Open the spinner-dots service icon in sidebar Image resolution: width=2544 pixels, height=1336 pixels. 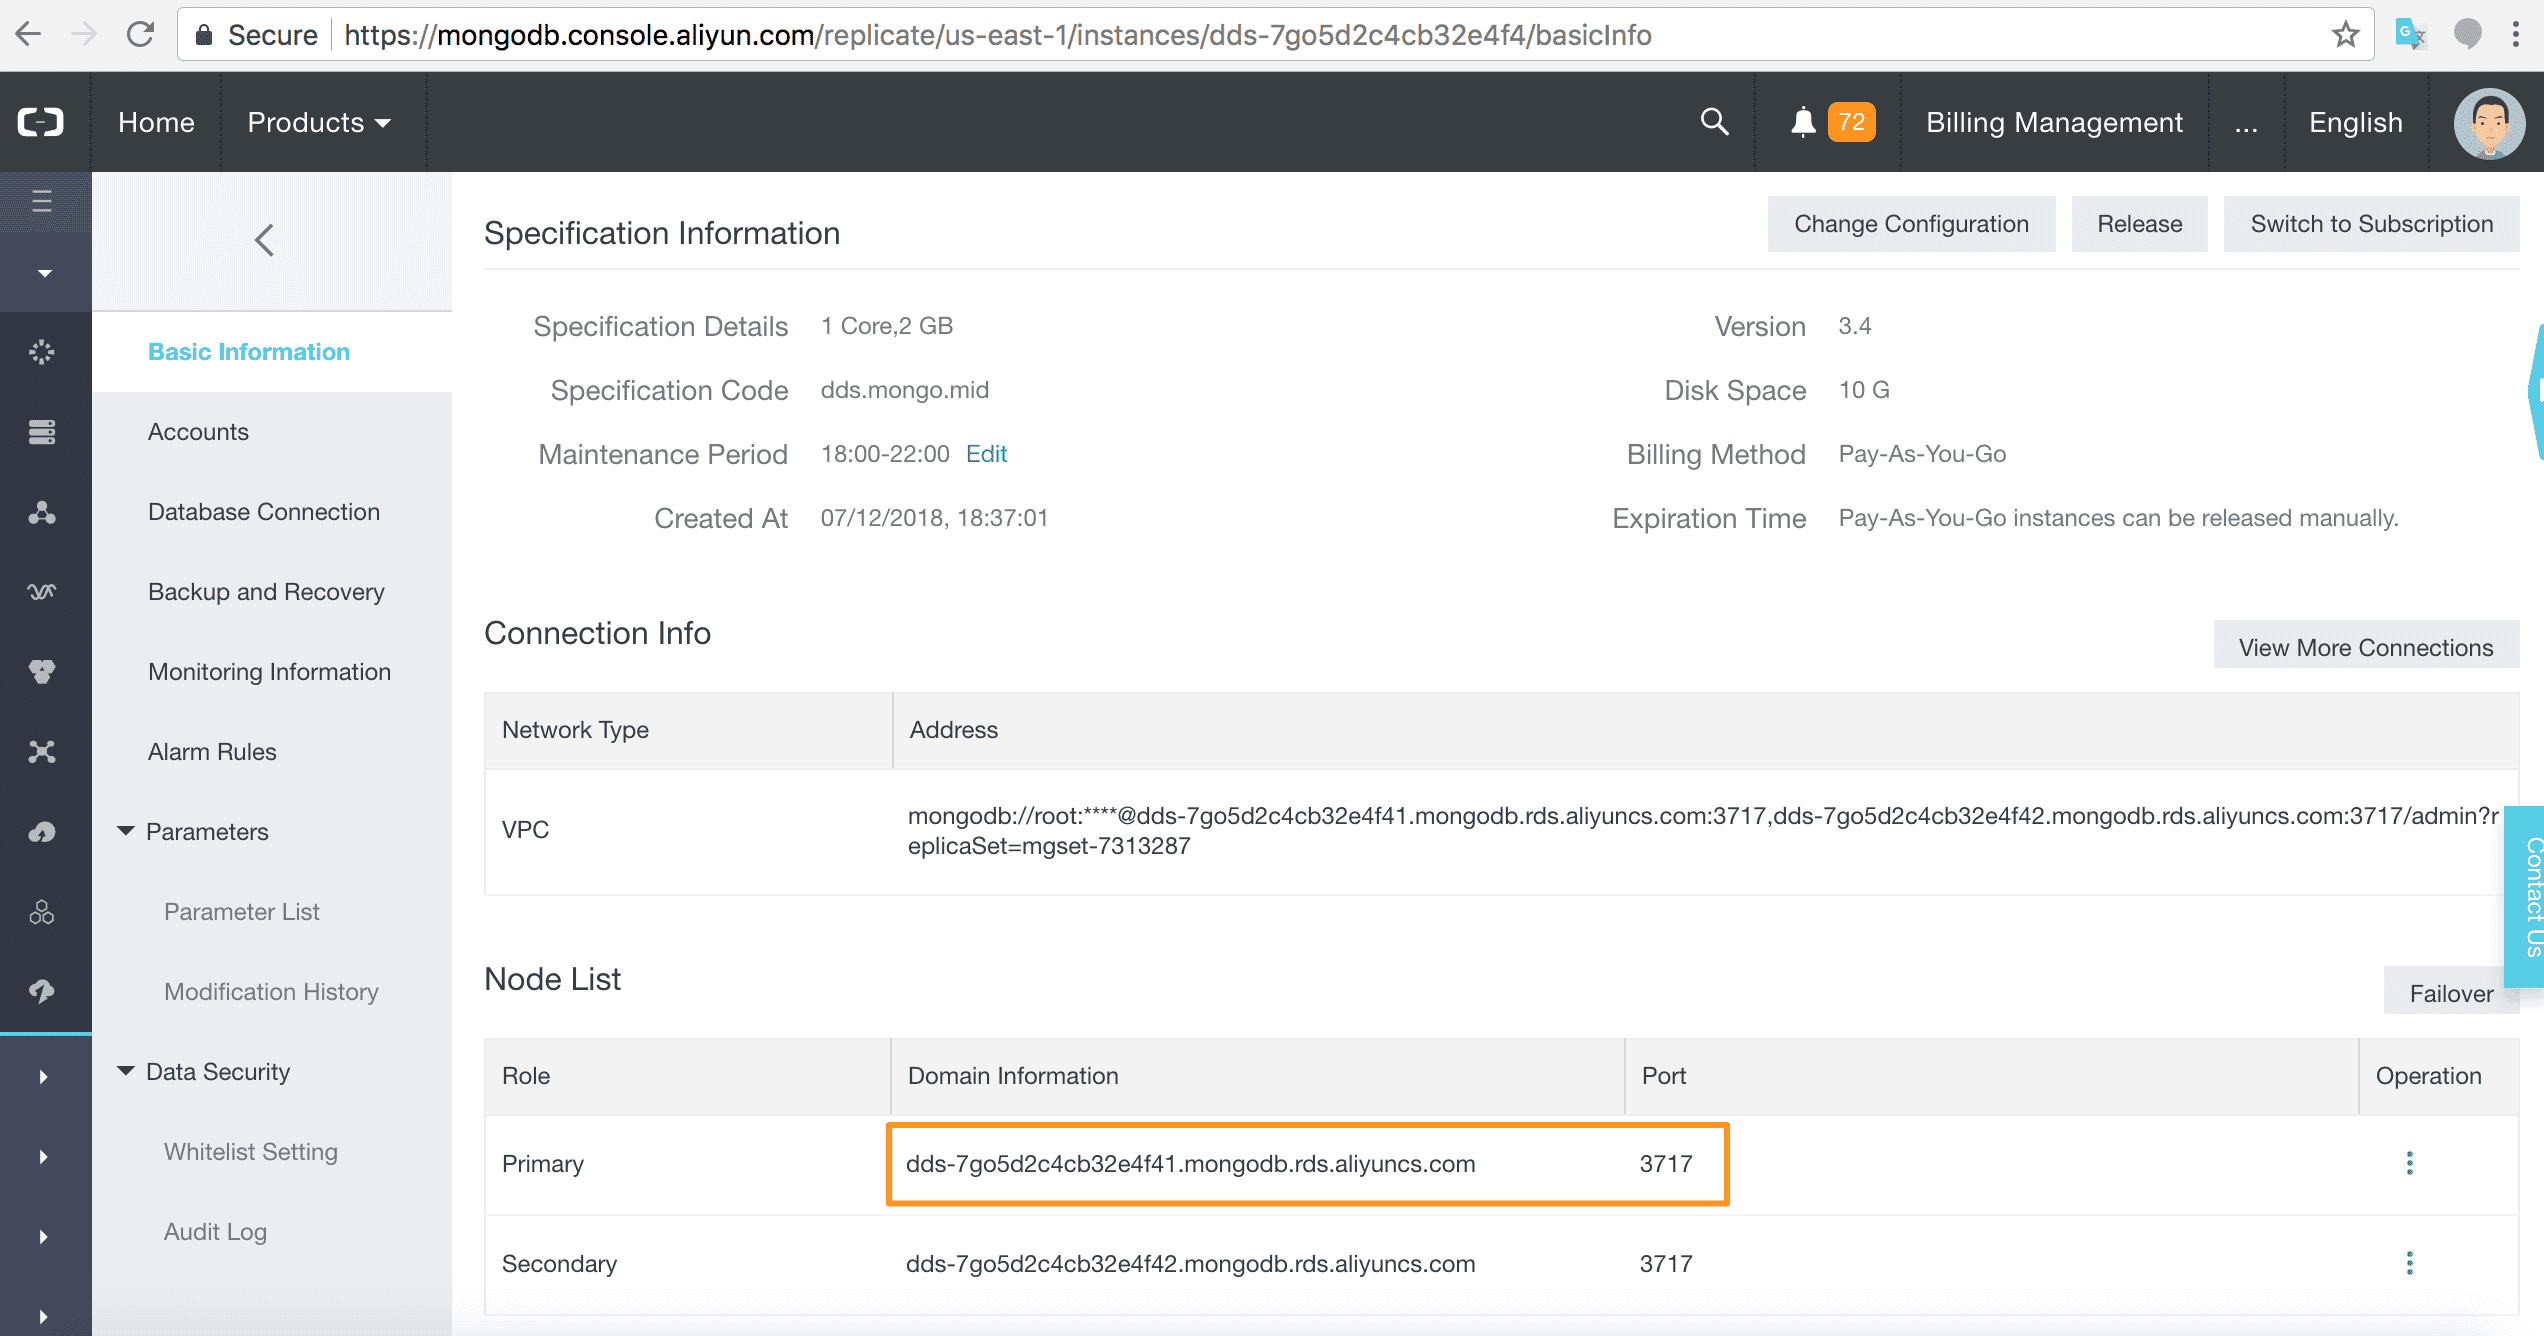click(x=42, y=352)
